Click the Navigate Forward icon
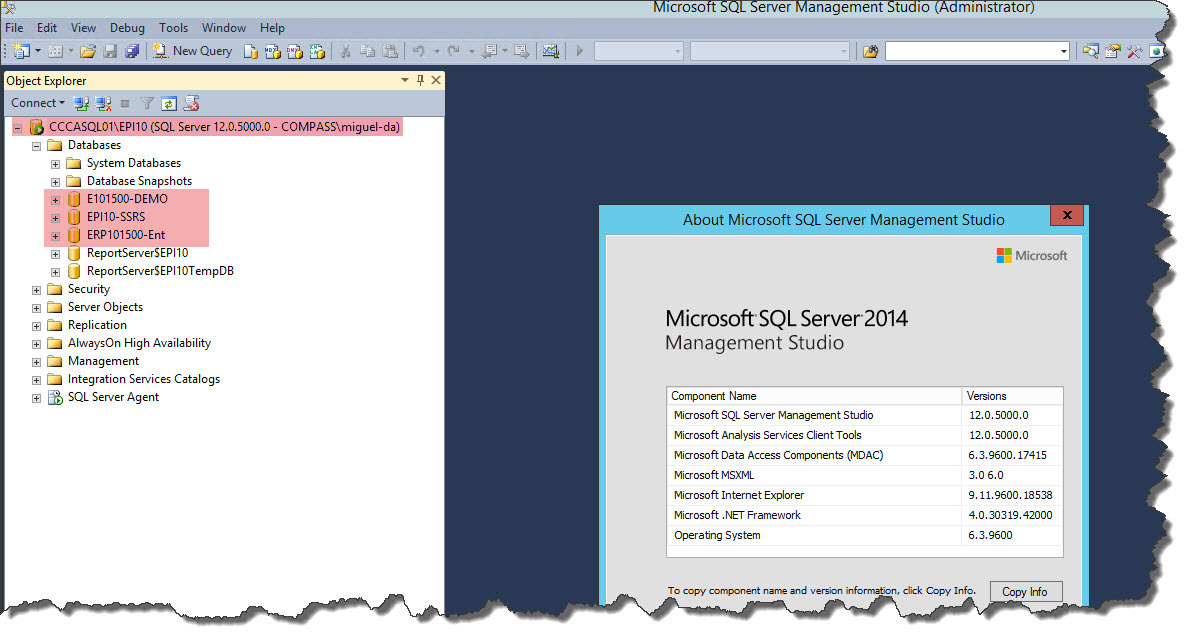 [522, 51]
